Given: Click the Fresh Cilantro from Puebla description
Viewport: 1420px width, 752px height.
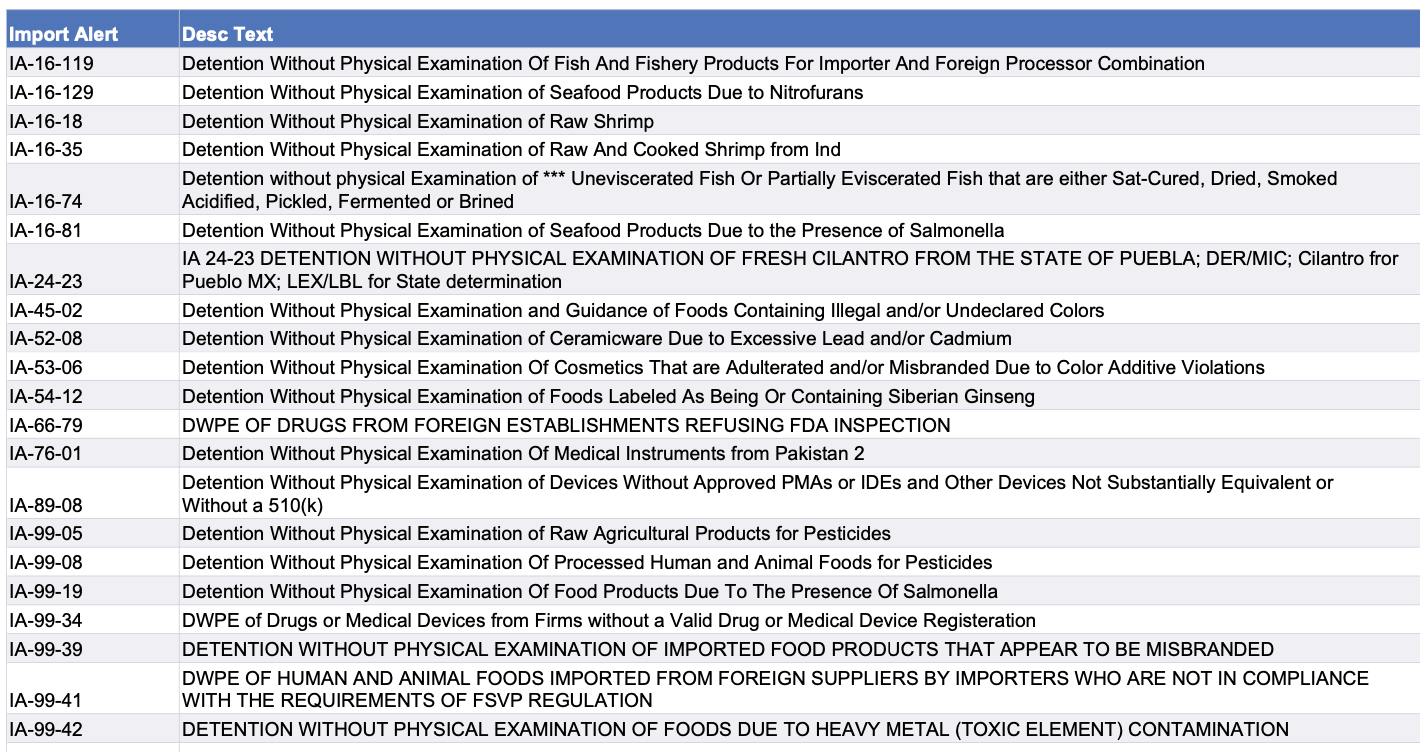Looking at the screenshot, I should click(790, 270).
